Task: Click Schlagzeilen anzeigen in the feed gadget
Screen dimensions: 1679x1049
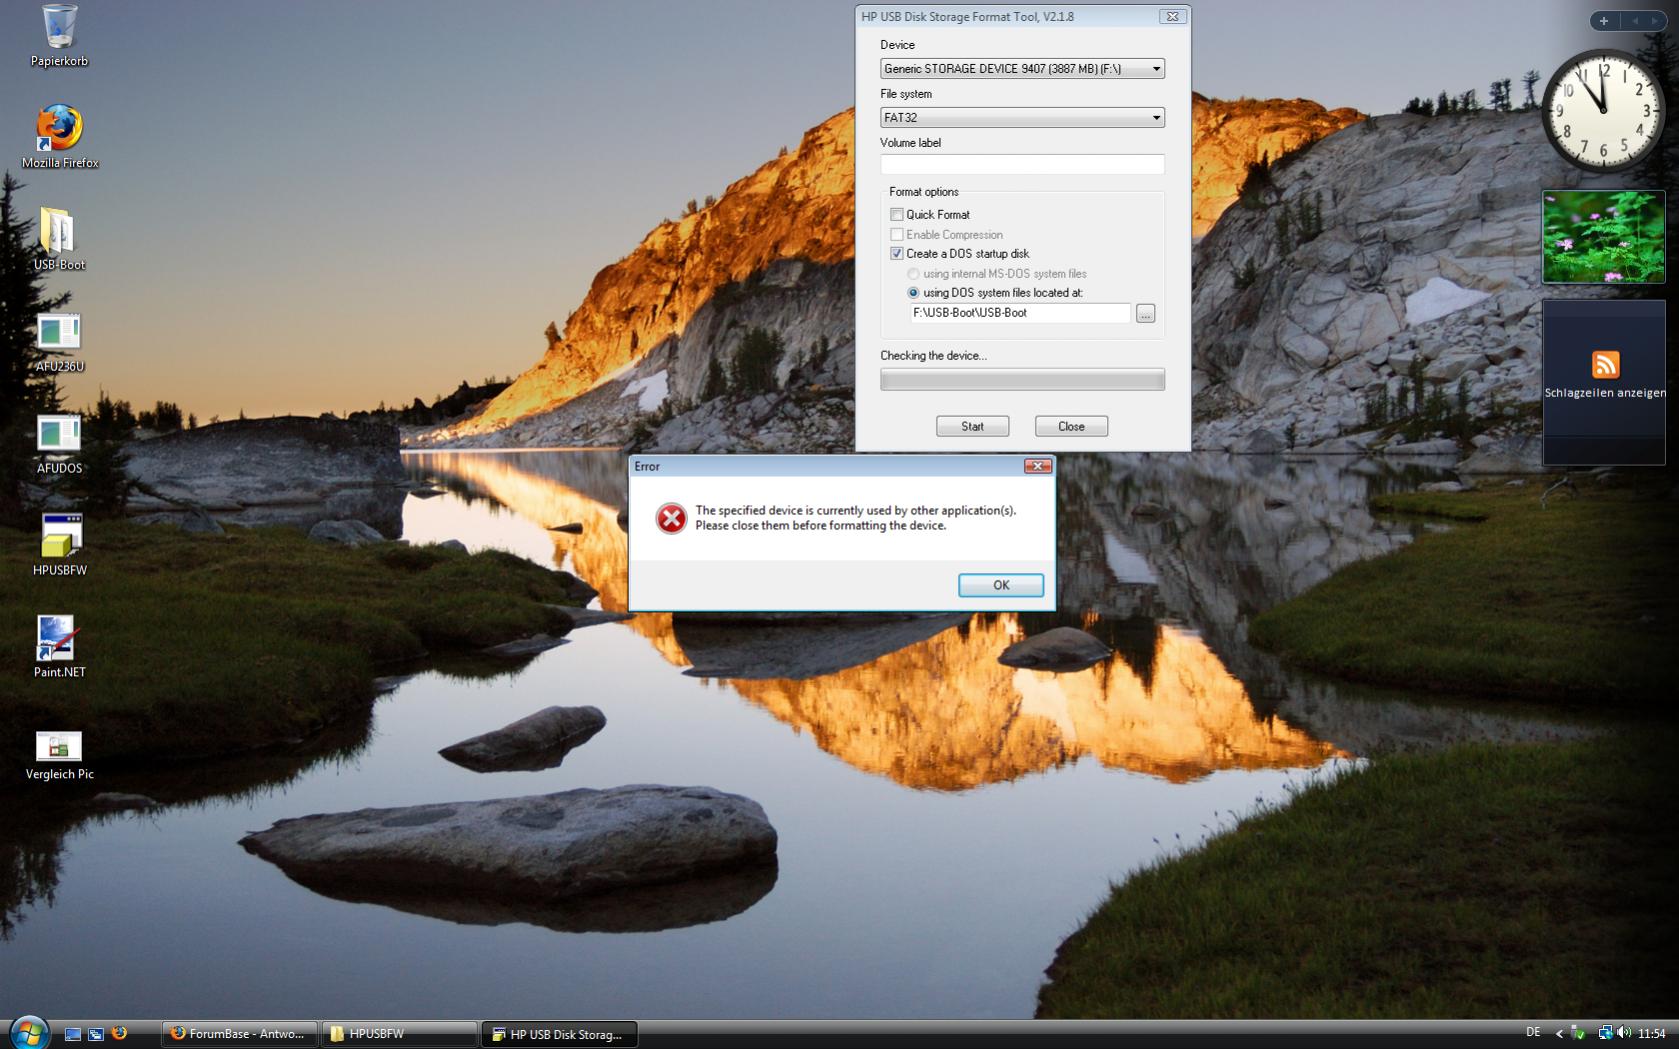Action: pyautogui.click(x=1605, y=393)
